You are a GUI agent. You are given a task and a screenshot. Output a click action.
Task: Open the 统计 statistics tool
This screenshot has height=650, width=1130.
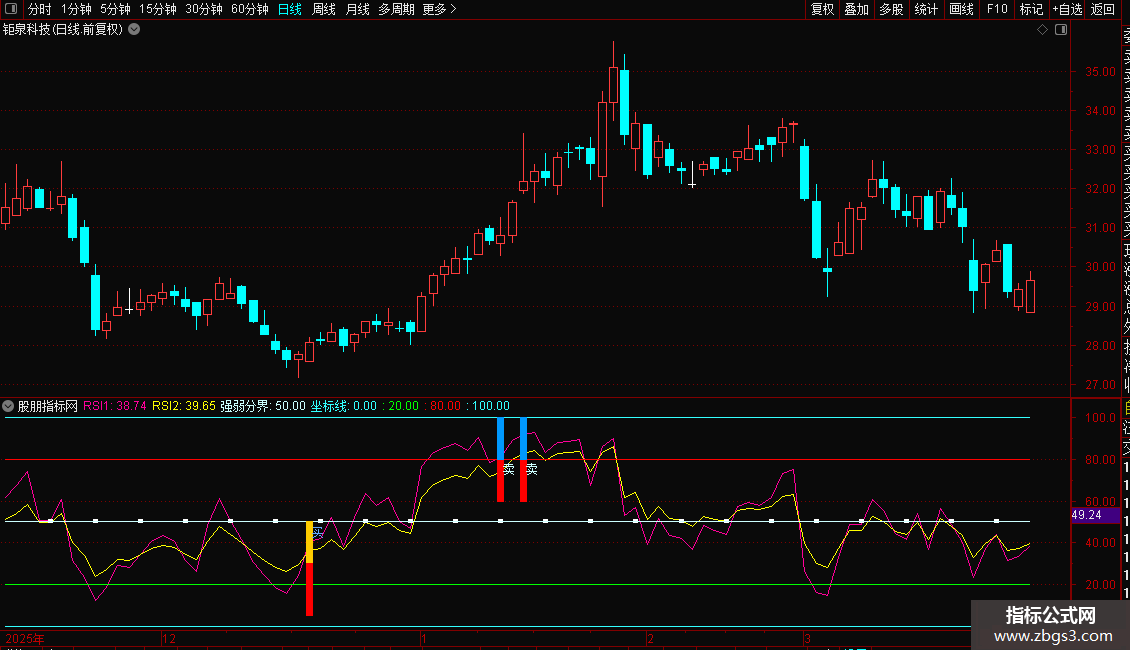926,9
